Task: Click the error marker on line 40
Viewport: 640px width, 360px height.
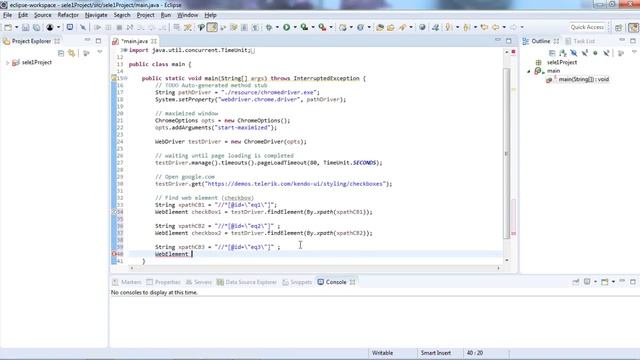Action: tap(114, 254)
